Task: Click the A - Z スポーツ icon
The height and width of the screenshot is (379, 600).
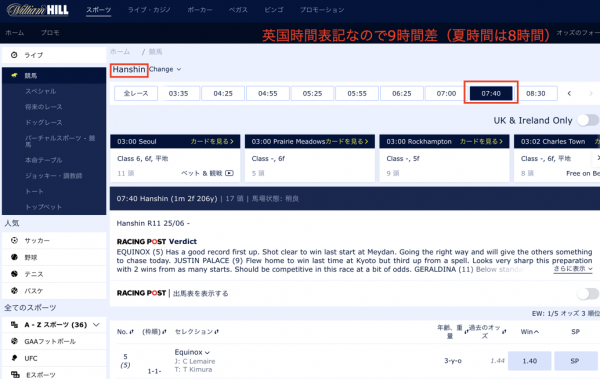Action: point(15,325)
